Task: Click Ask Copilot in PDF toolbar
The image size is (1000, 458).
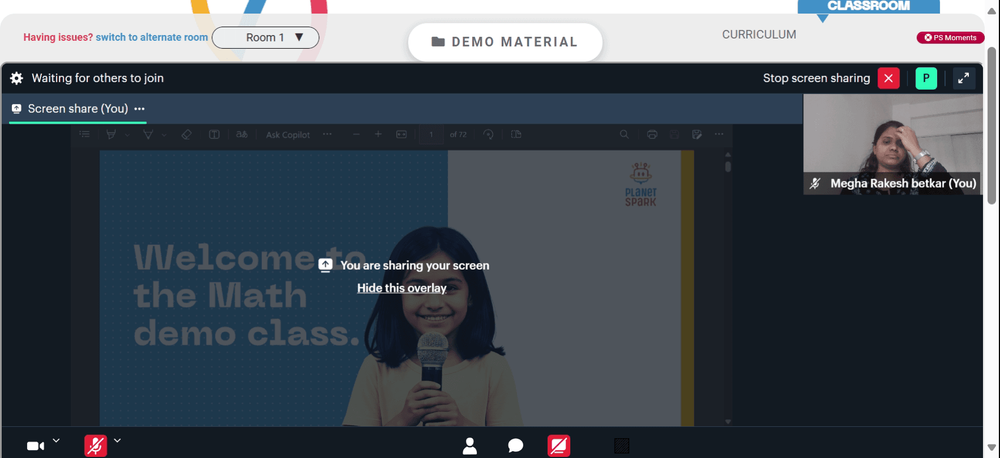Action: (x=288, y=135)
